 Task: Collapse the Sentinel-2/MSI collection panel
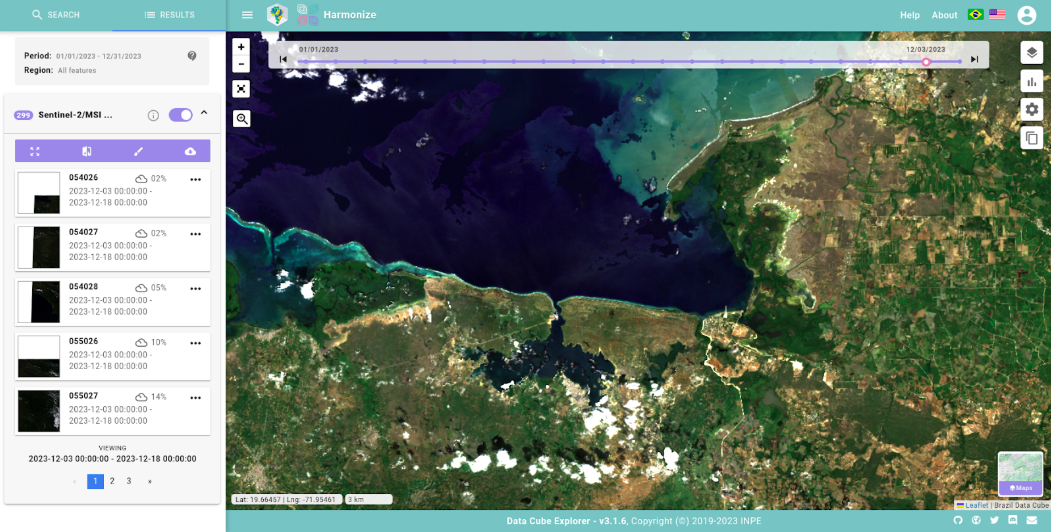pyautogui.click(x=204, y=113)
